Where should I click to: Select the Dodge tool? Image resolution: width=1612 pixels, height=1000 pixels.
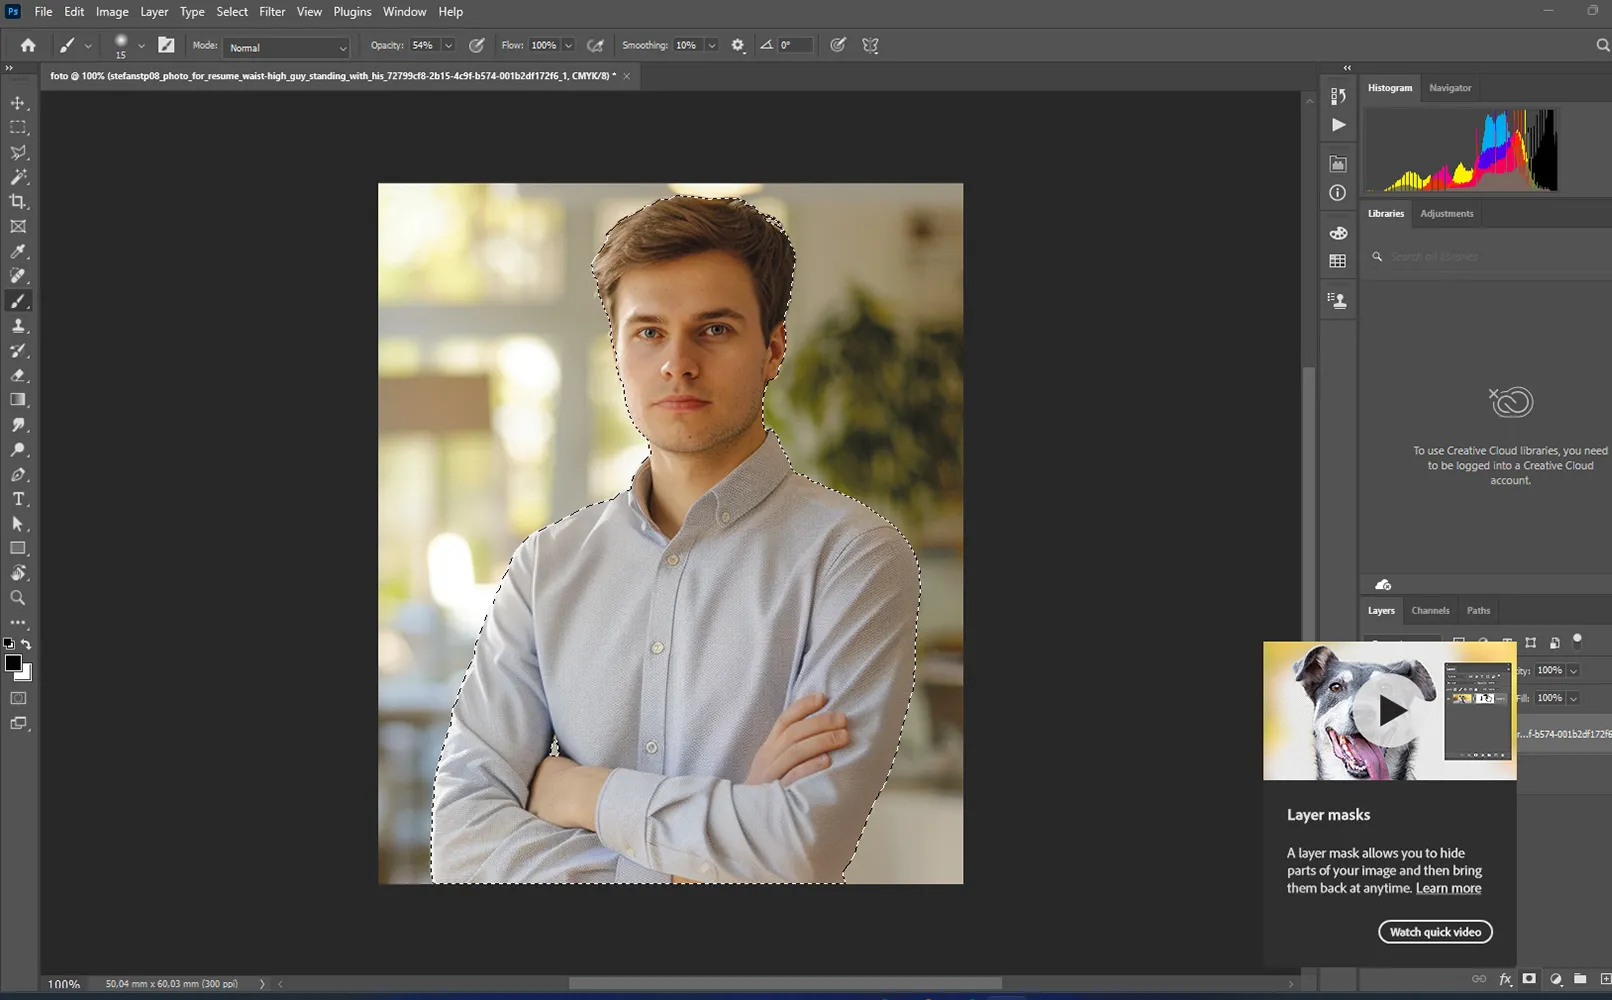coord(18,450)
